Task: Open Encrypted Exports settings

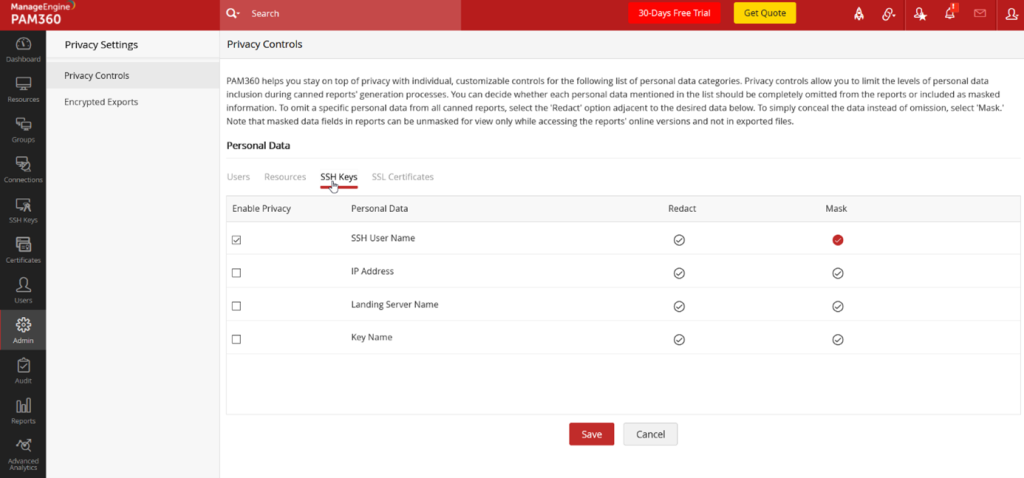Action: 101,102
